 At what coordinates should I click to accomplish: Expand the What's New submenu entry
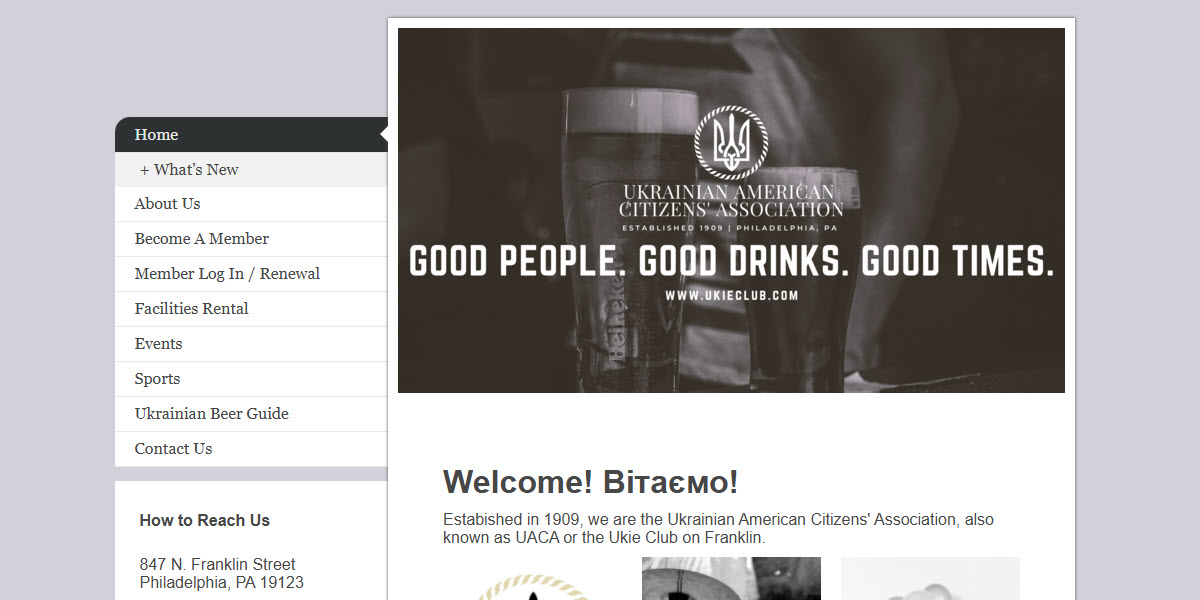point(251,170)
